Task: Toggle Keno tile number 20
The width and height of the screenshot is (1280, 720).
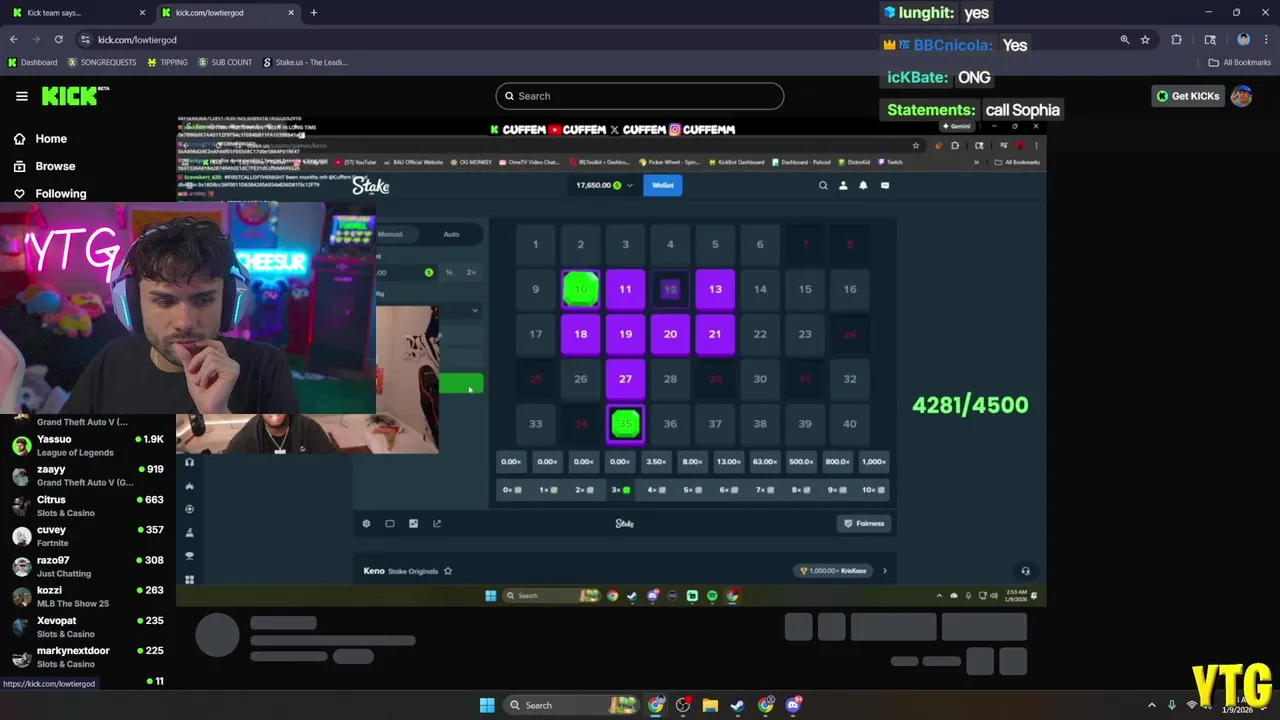Action: coord(670,334)
